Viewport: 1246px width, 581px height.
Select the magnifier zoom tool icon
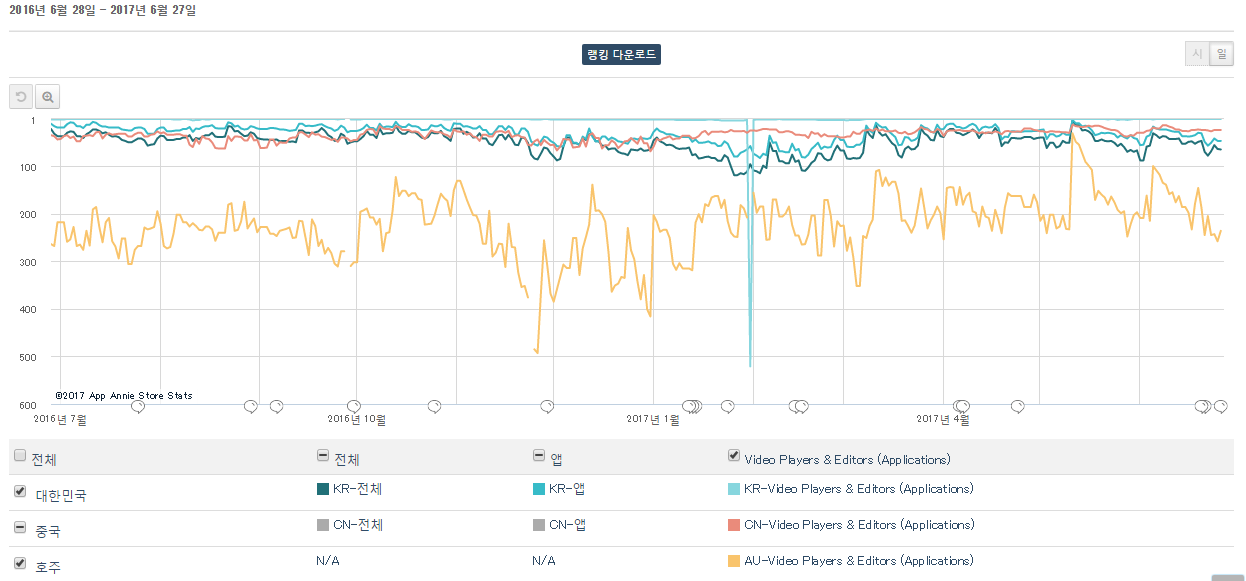(x=47, y=97)
